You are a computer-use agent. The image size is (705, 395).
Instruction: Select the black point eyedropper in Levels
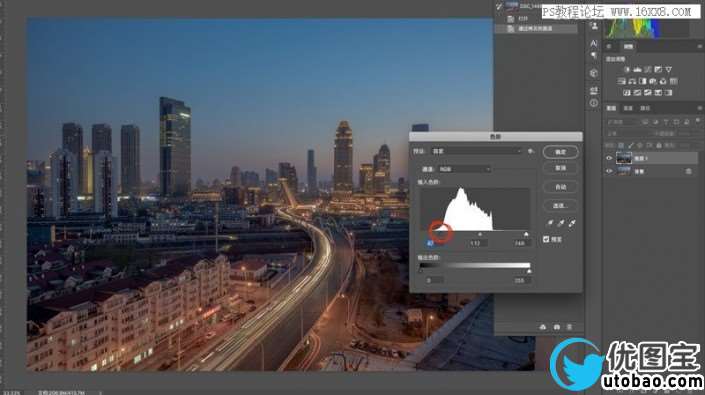point(550,223)
